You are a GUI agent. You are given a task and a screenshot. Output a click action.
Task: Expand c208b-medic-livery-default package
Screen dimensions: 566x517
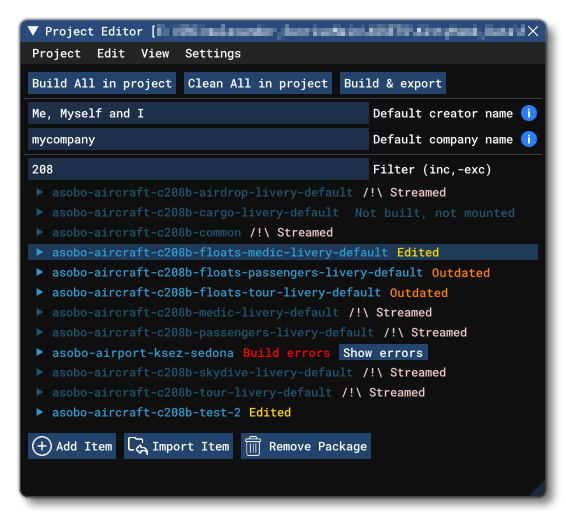click(40, 313)
